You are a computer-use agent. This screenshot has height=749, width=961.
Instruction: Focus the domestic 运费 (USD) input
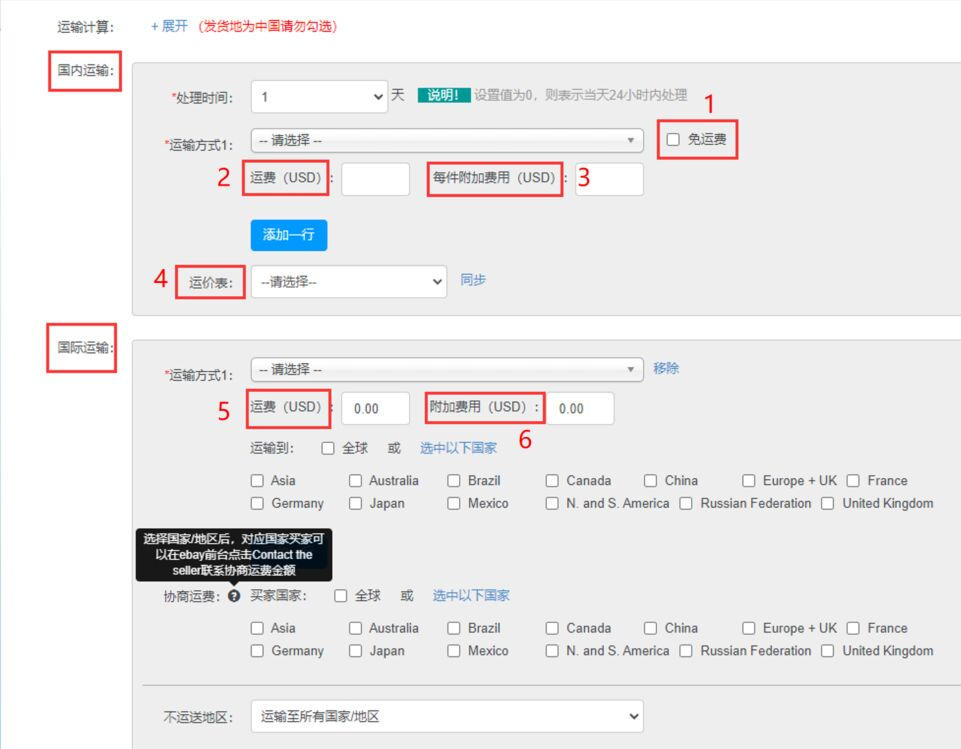375,179
